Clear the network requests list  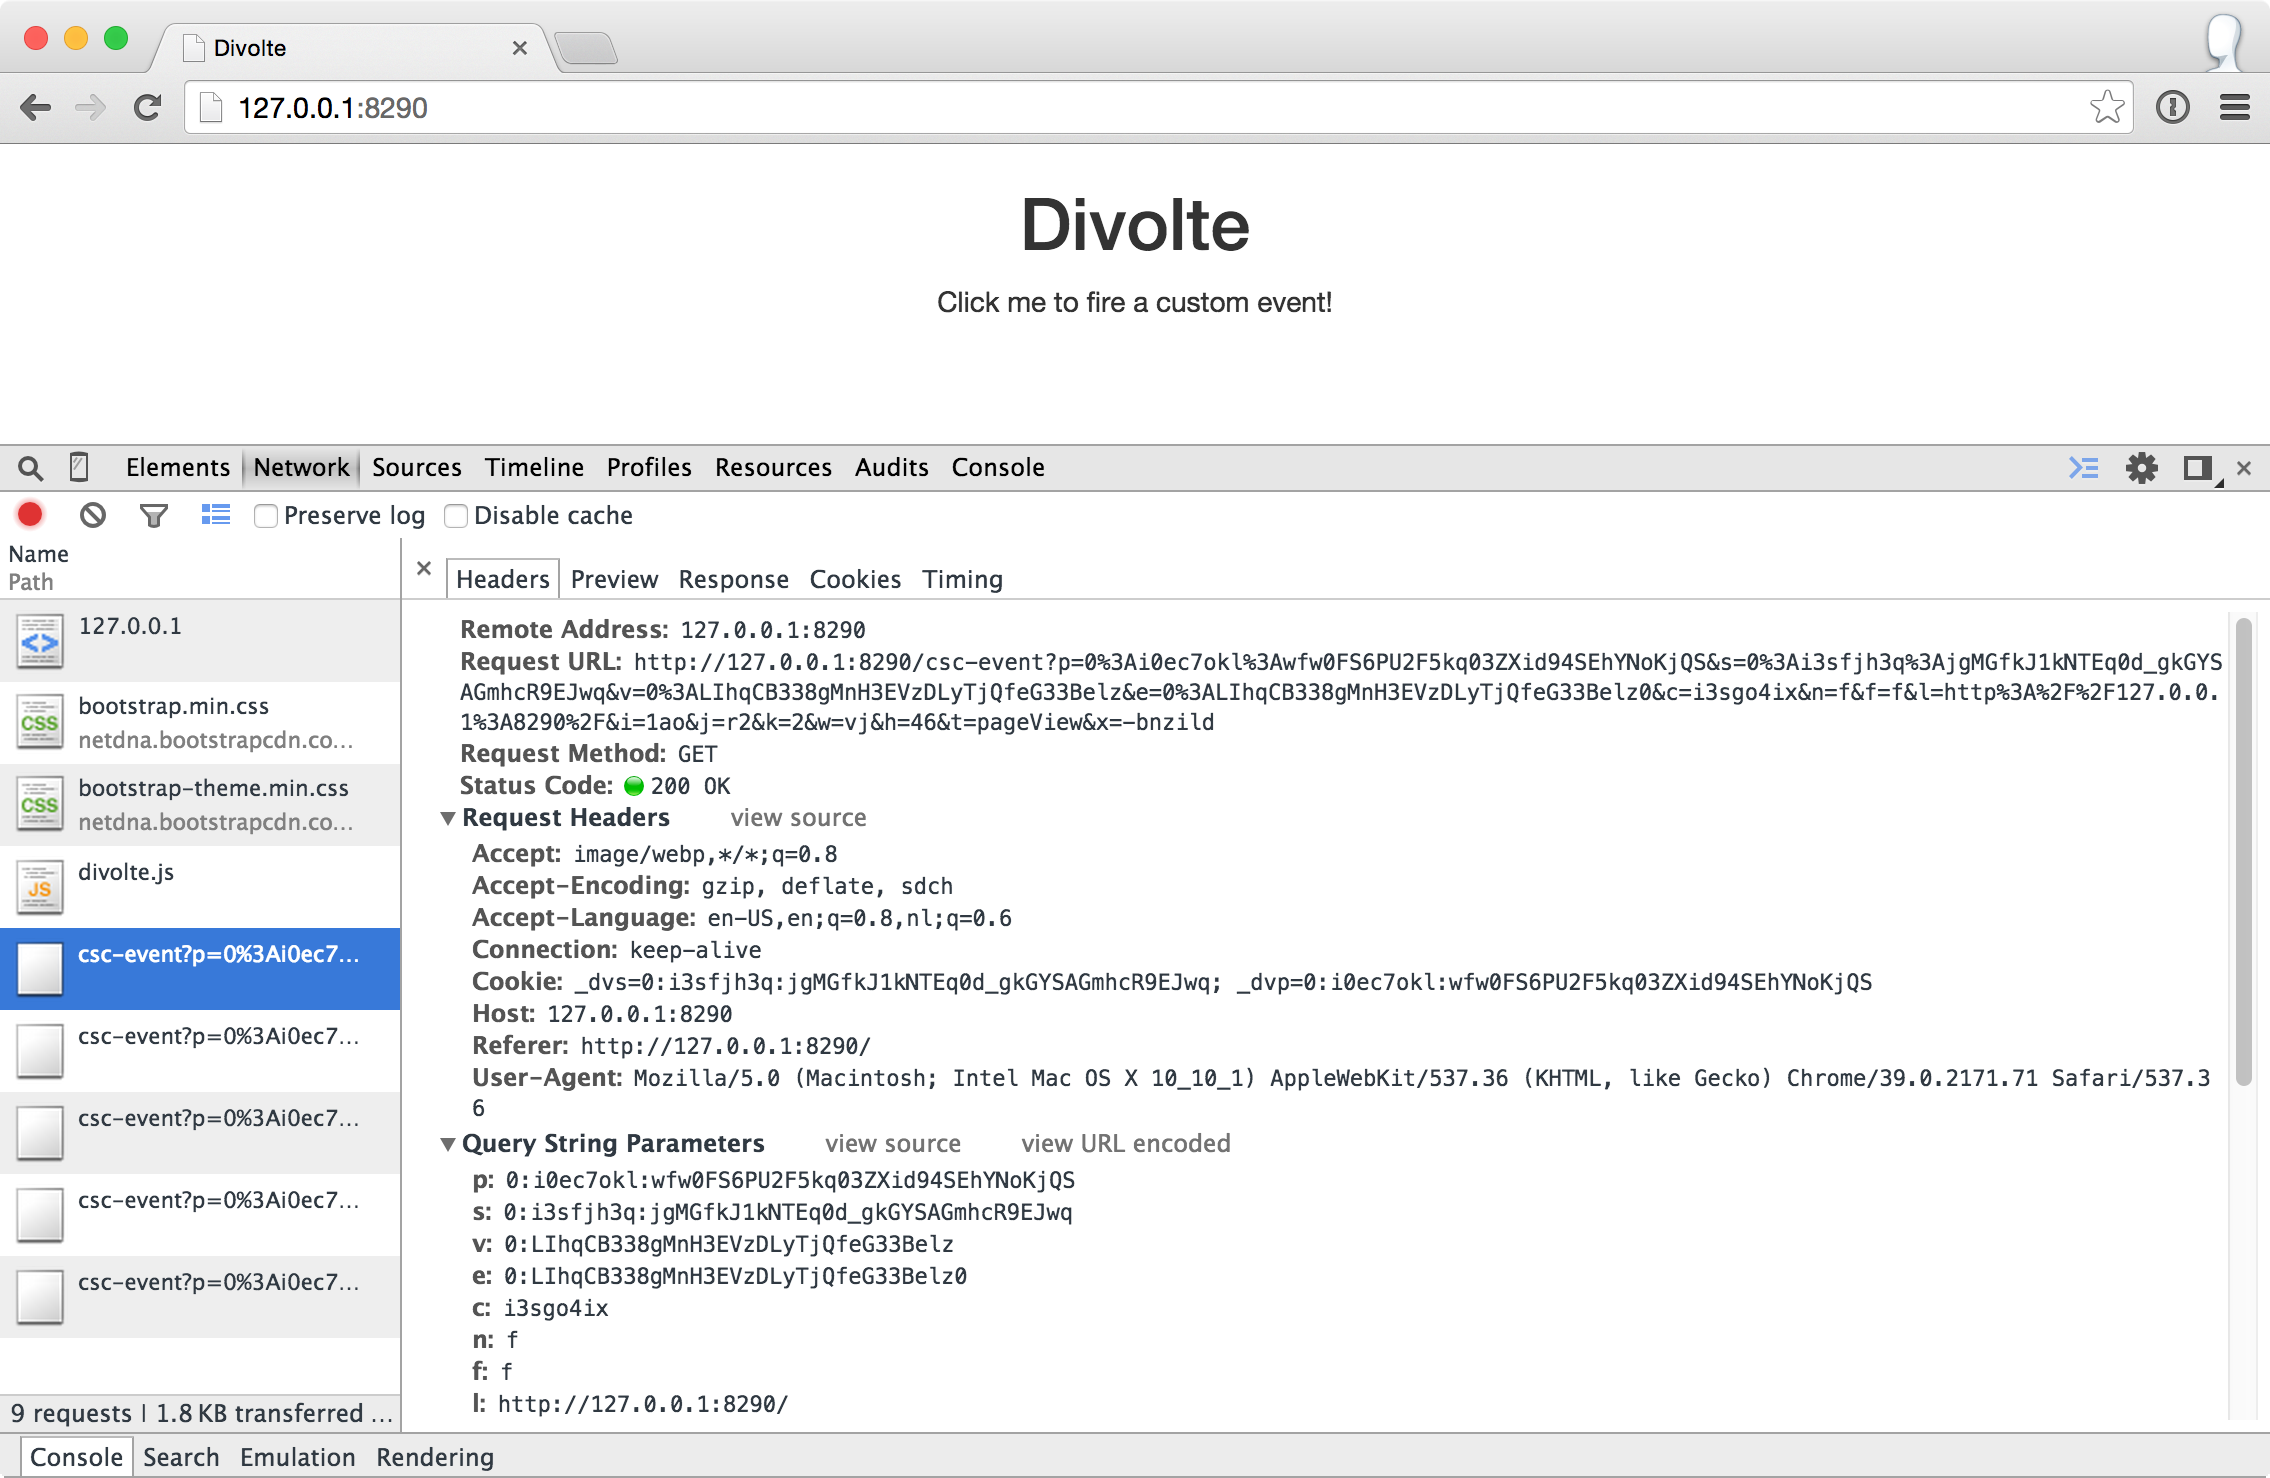[x=93, y=514]
